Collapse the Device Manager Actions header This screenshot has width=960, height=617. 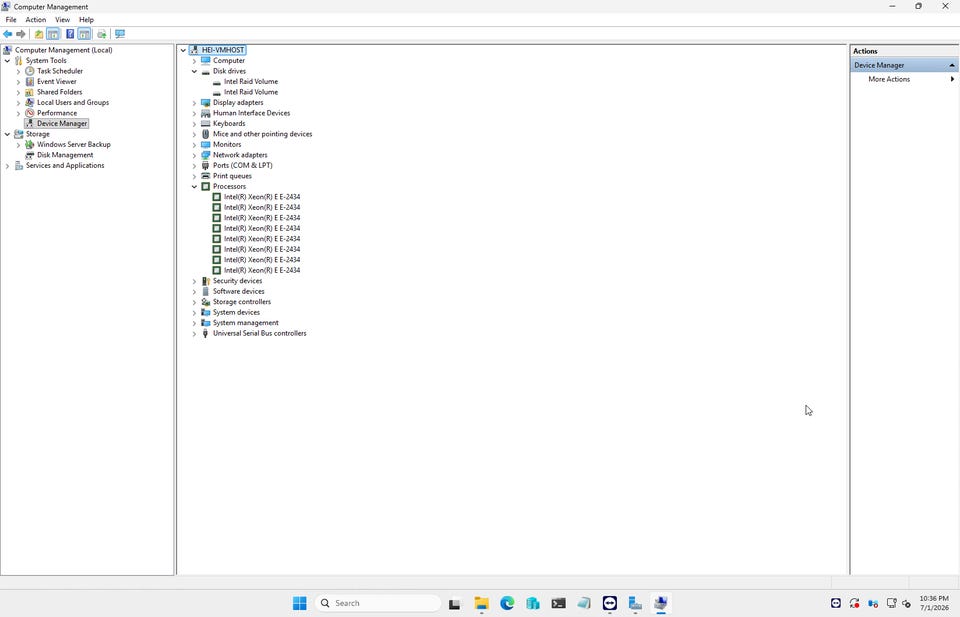(x=952, y=65)
